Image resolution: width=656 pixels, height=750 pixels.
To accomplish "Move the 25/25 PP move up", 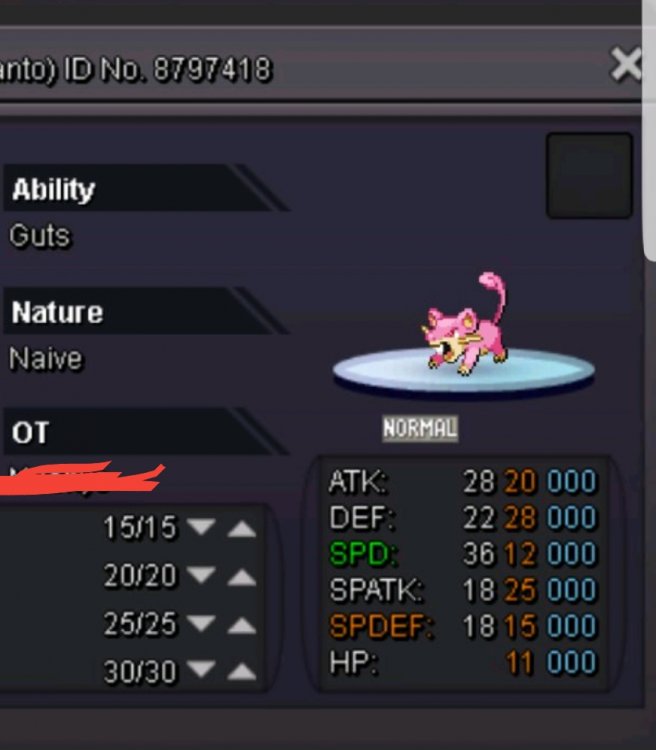I will coord(242,625).
